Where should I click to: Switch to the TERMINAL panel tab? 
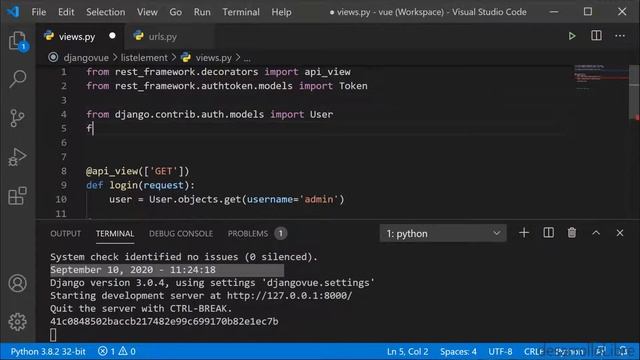(115, 233)
